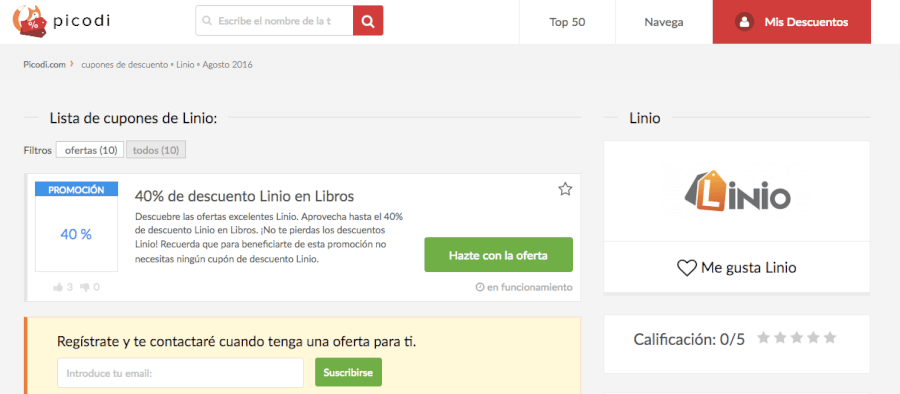Click the red search magnifier button
Viewport: 900px width, 394px height.
pyautogui.click(x=368, y=21)
